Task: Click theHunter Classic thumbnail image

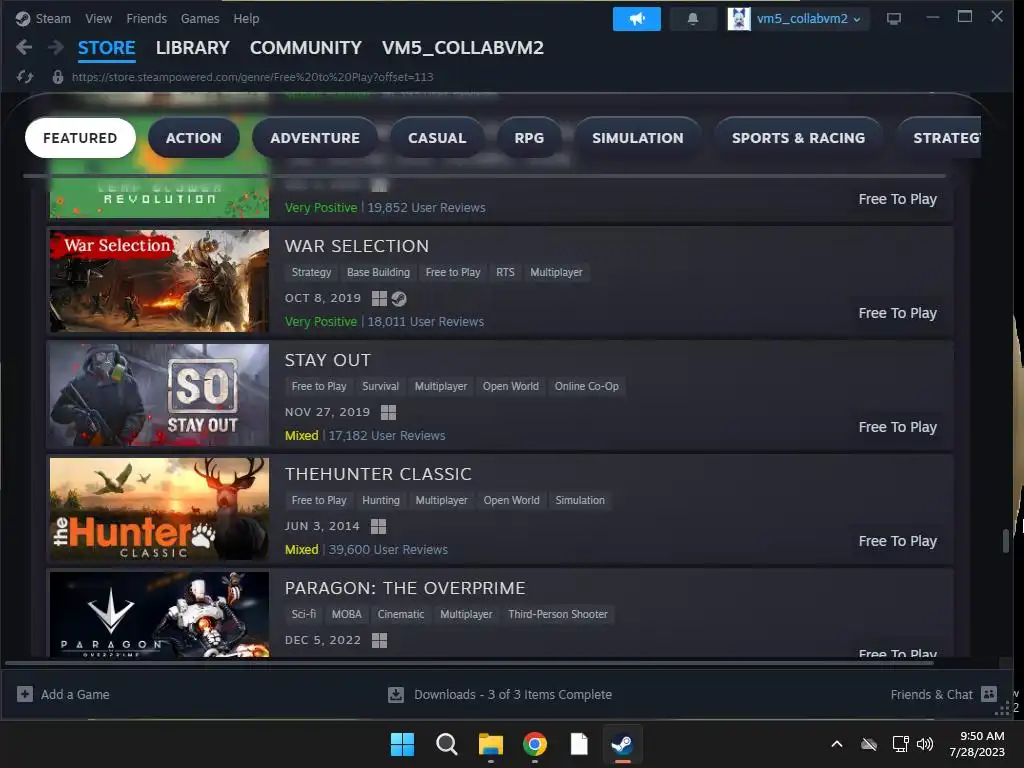Action: [159, 509]
